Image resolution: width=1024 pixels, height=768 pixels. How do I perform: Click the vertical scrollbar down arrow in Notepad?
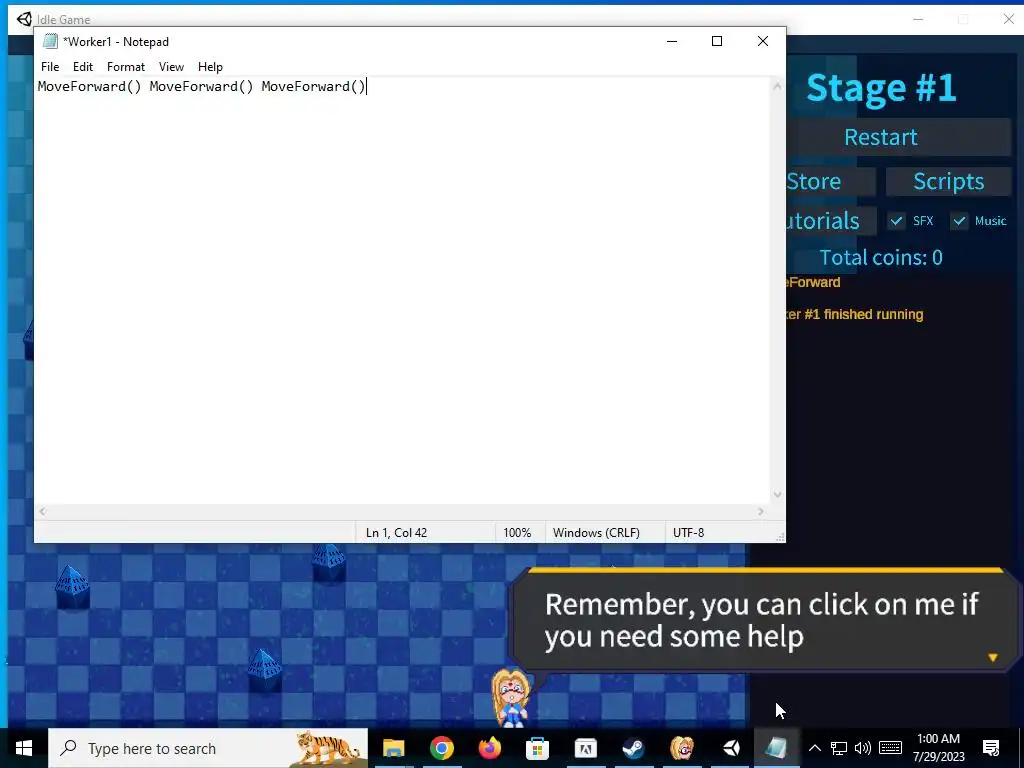[777, 494]
